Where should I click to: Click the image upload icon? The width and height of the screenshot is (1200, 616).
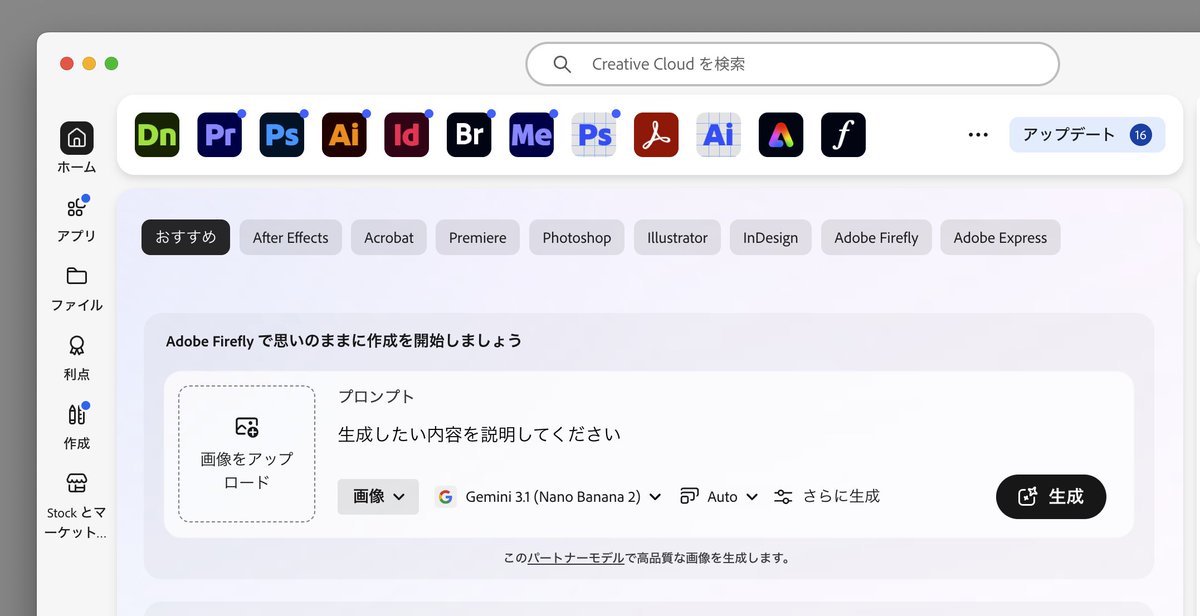[247, 427]
